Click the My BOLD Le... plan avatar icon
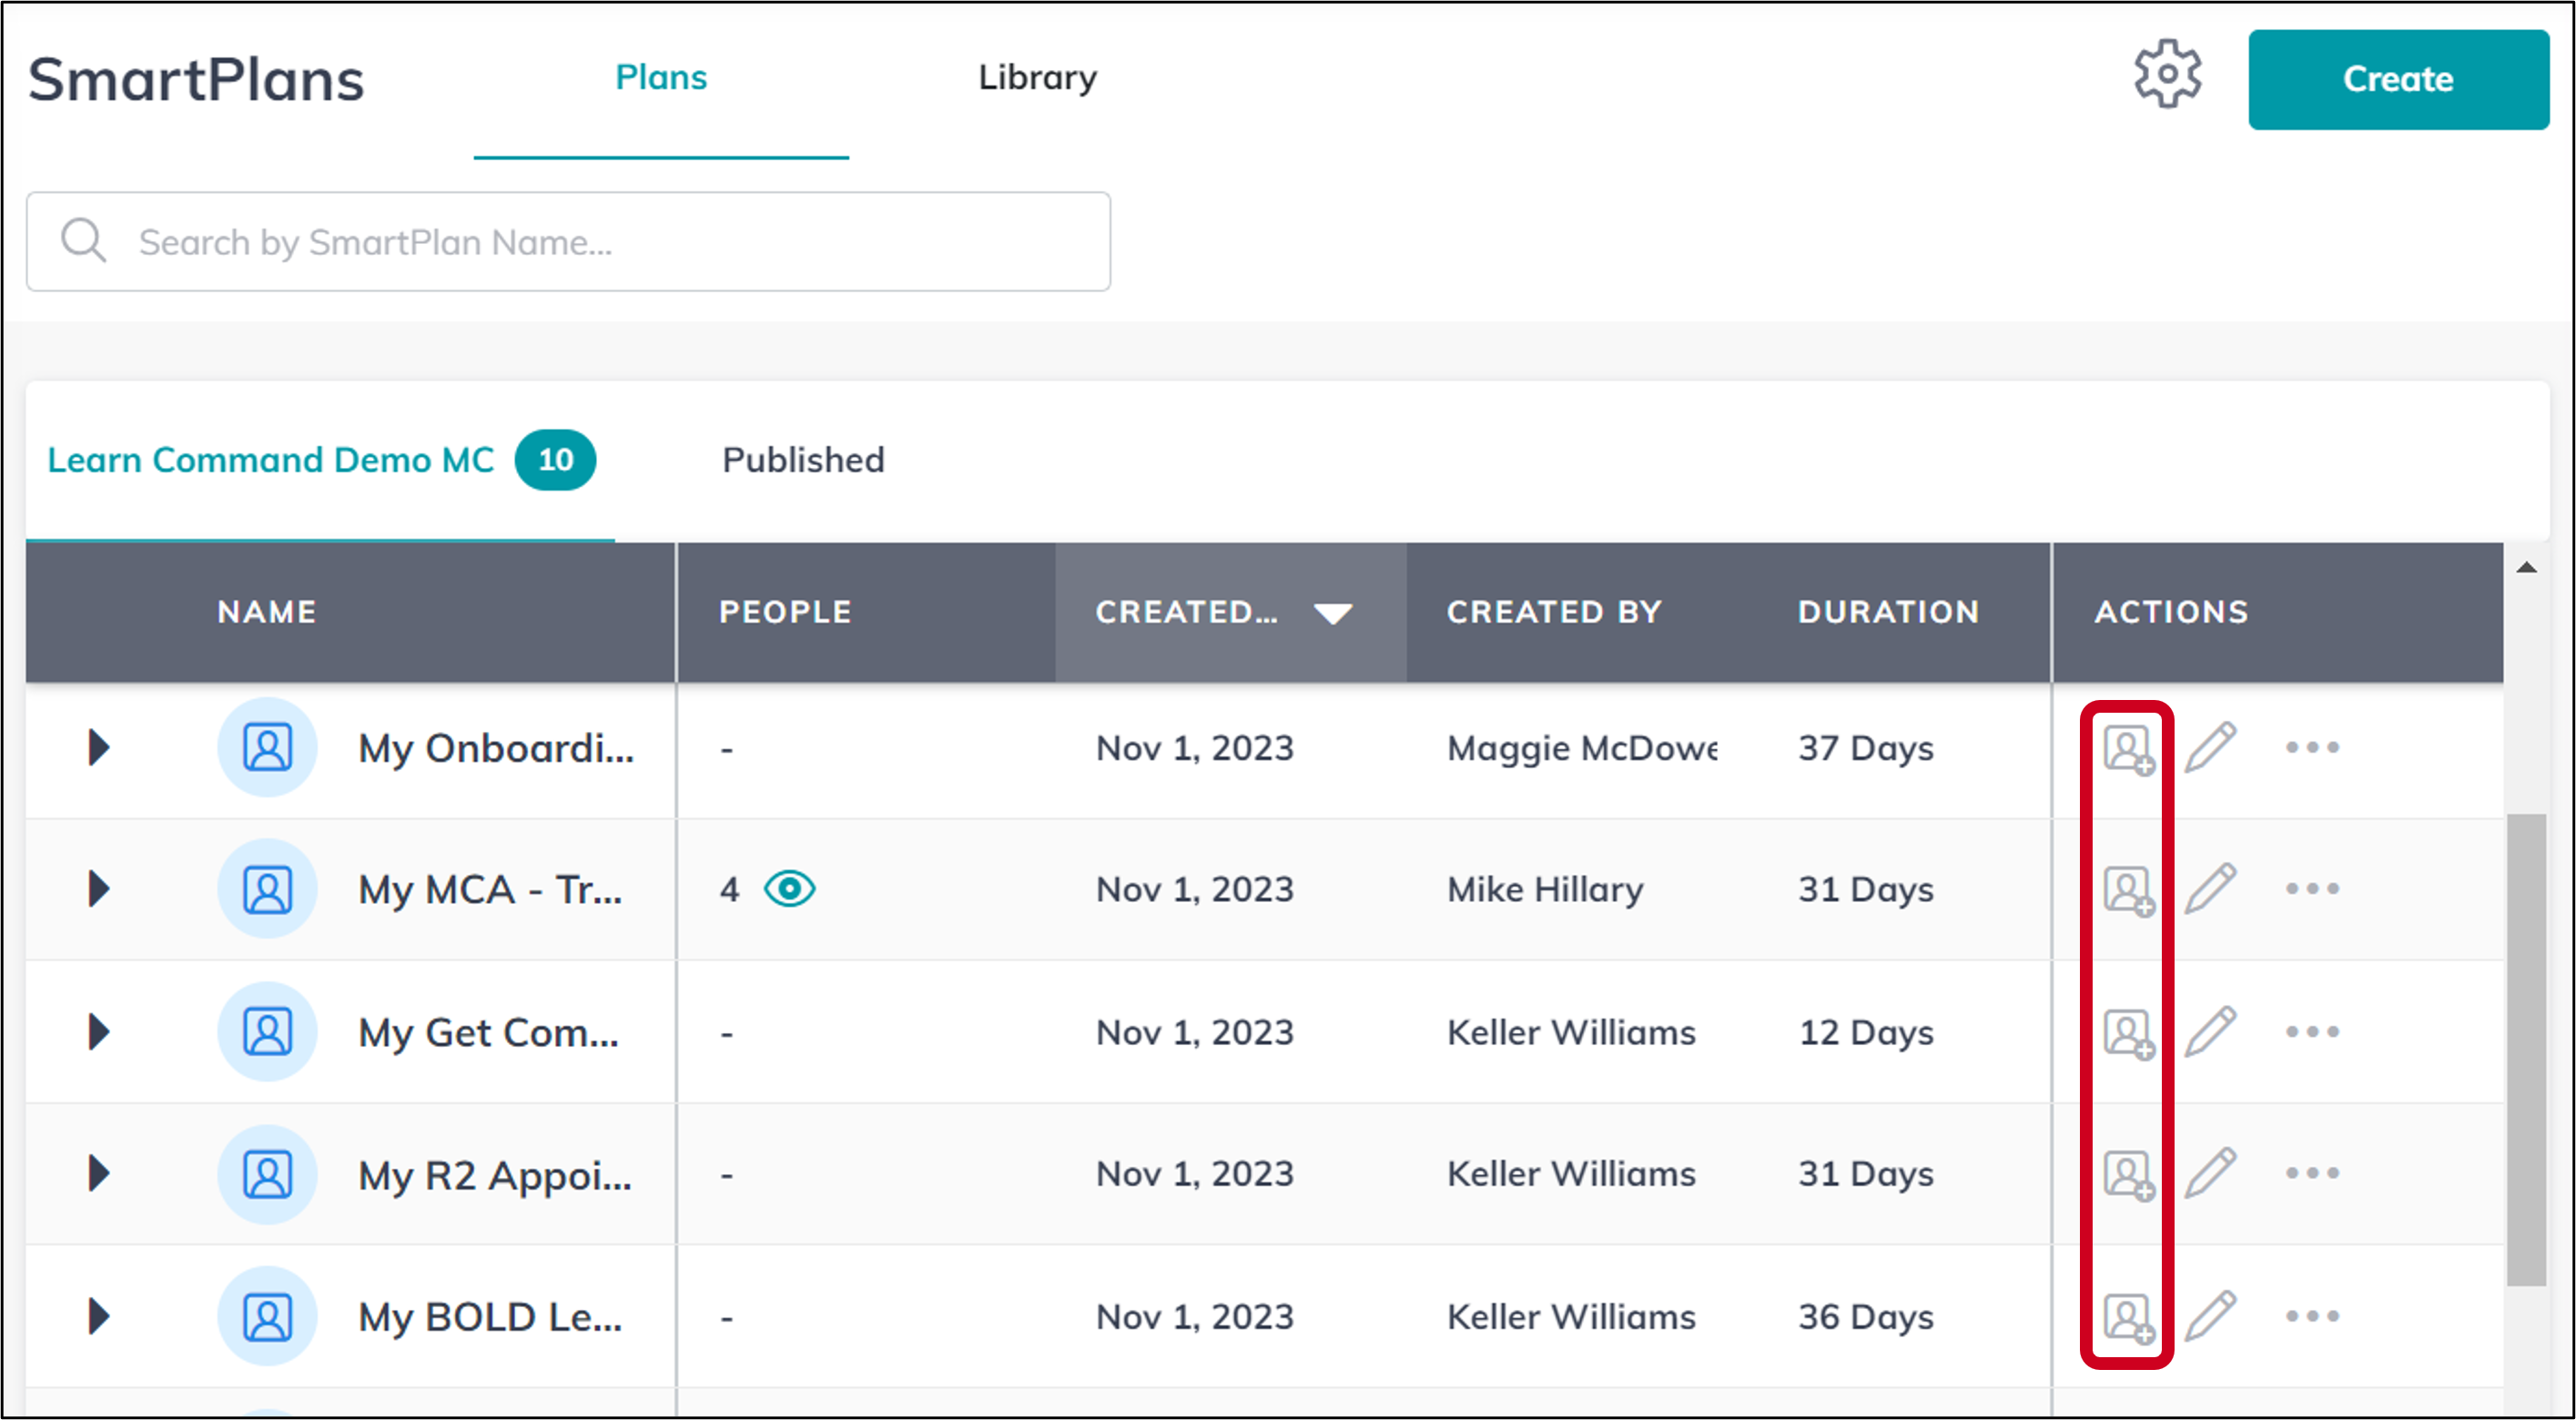This screenshot has width=2576, height=1420. (267, 1317)
